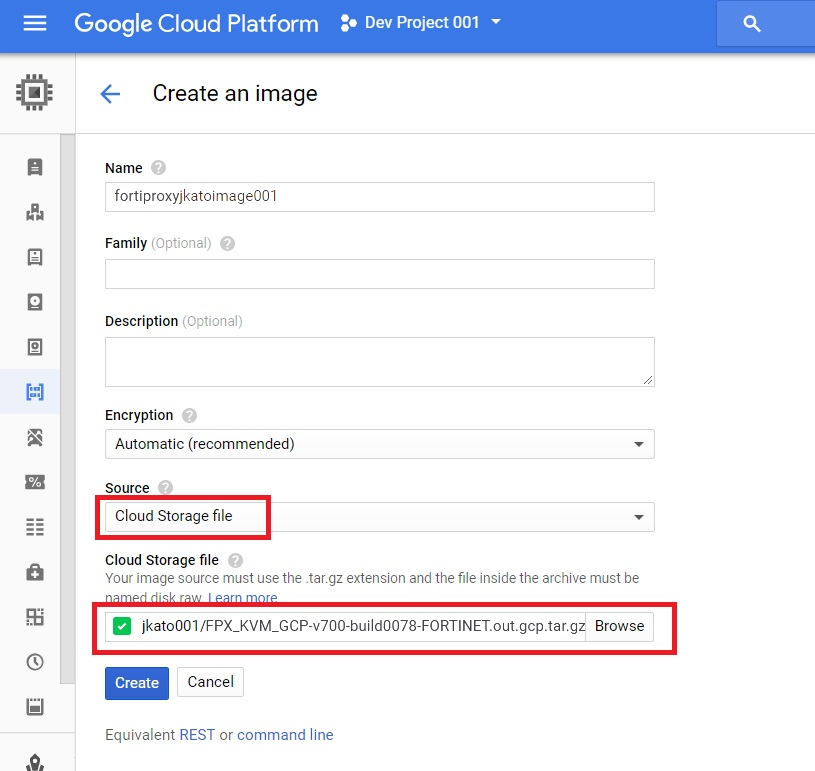Open the Learn more link
Image resolution: width=815 pixels, height=771 pixels.
[x=243, y=598]
